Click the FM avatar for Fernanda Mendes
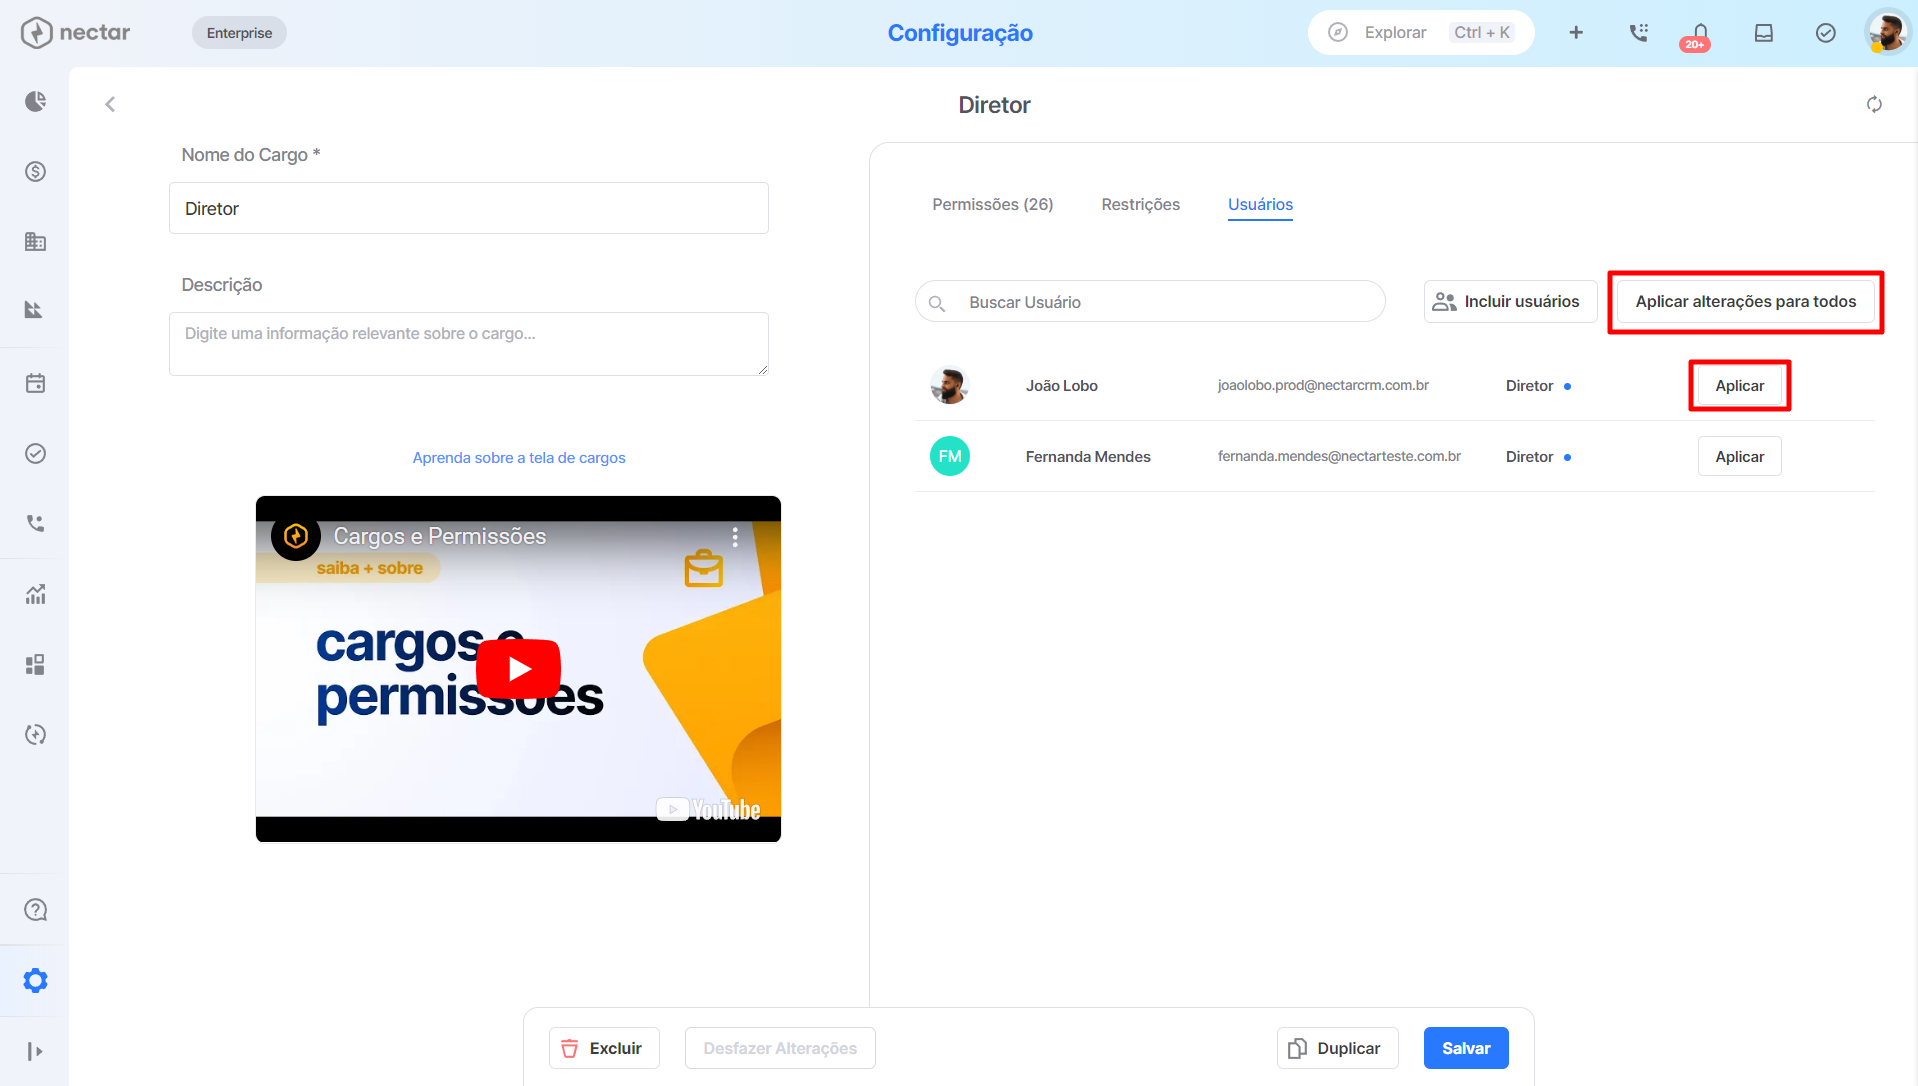Viewport: 1918px width, 1086px height. click(949, 456)
